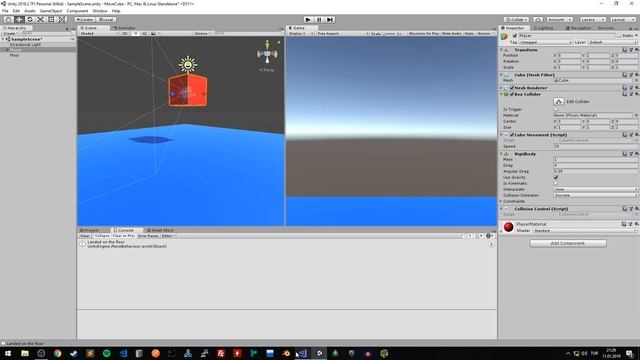
Task: Click the Add Component button
Action: click(x=568, y=243)
